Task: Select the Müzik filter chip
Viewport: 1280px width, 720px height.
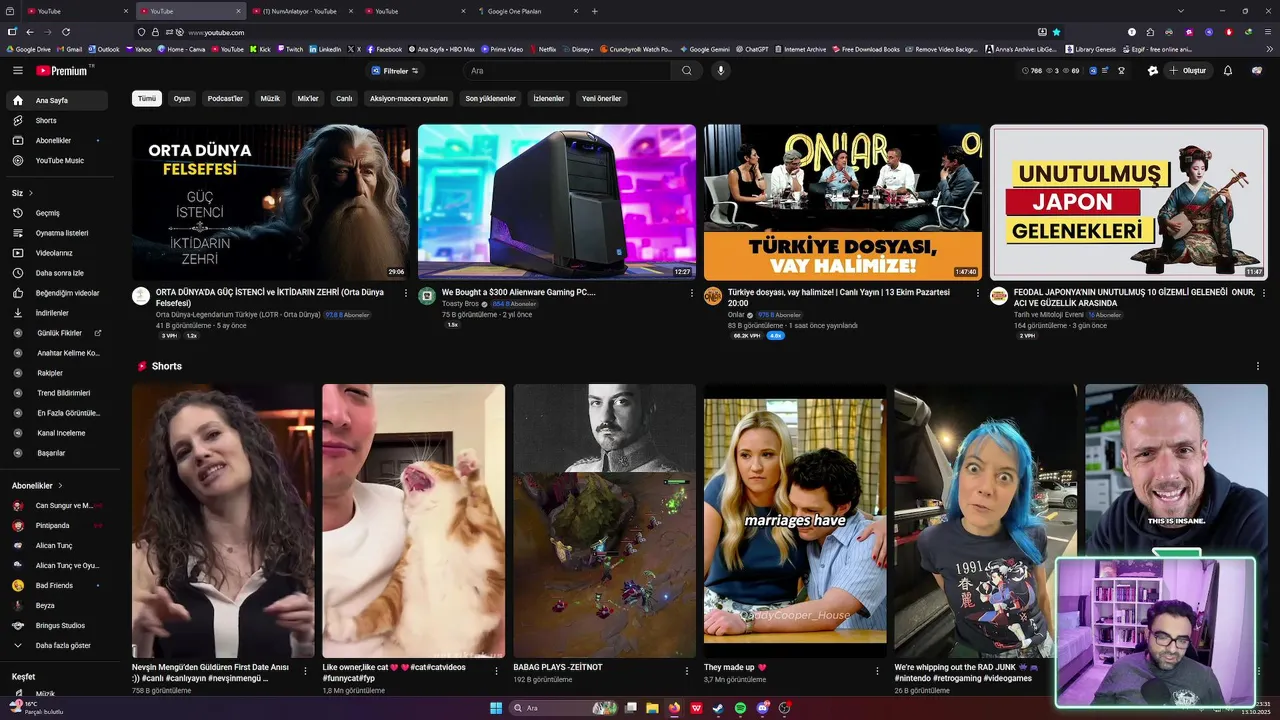Action: [270, 99]
